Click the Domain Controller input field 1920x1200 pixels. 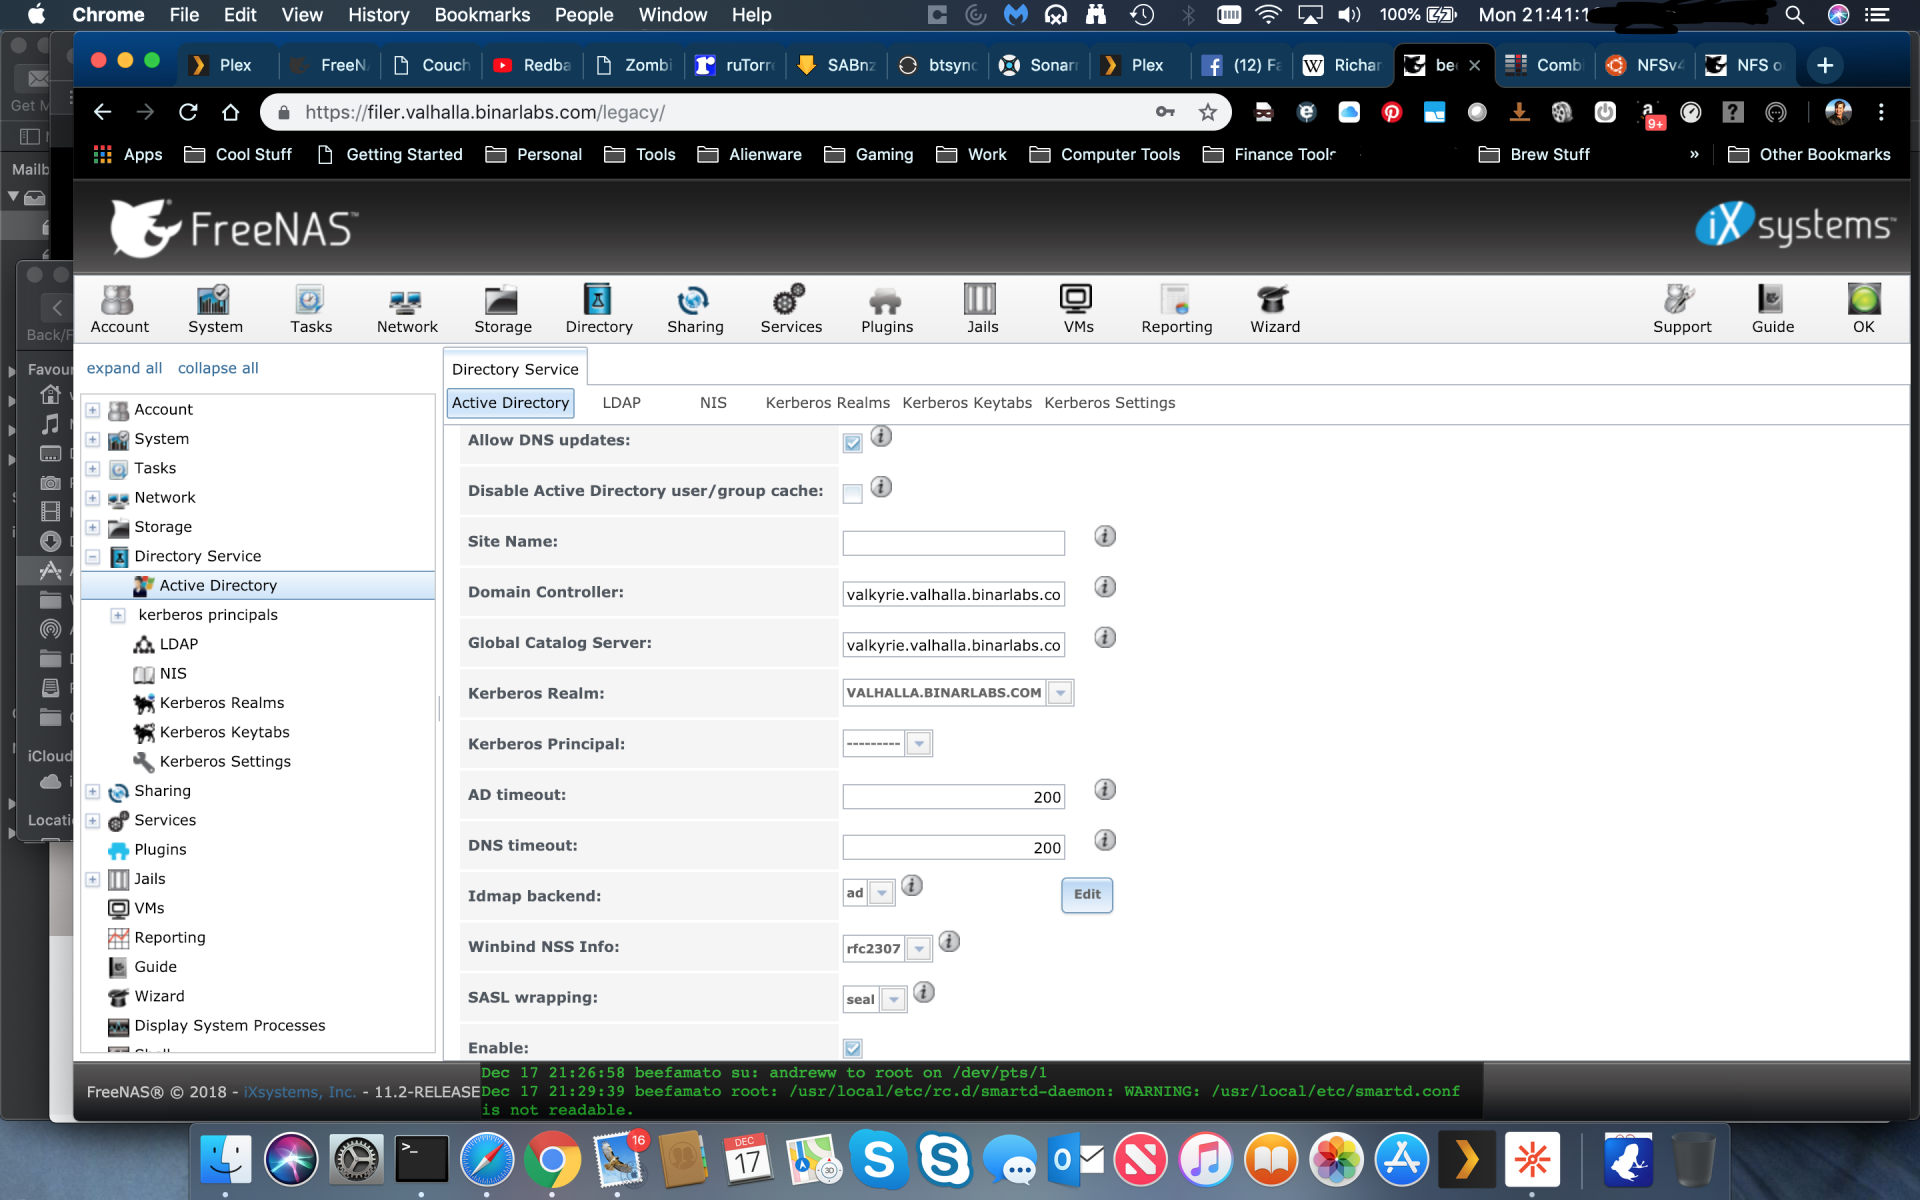(954, 594)
